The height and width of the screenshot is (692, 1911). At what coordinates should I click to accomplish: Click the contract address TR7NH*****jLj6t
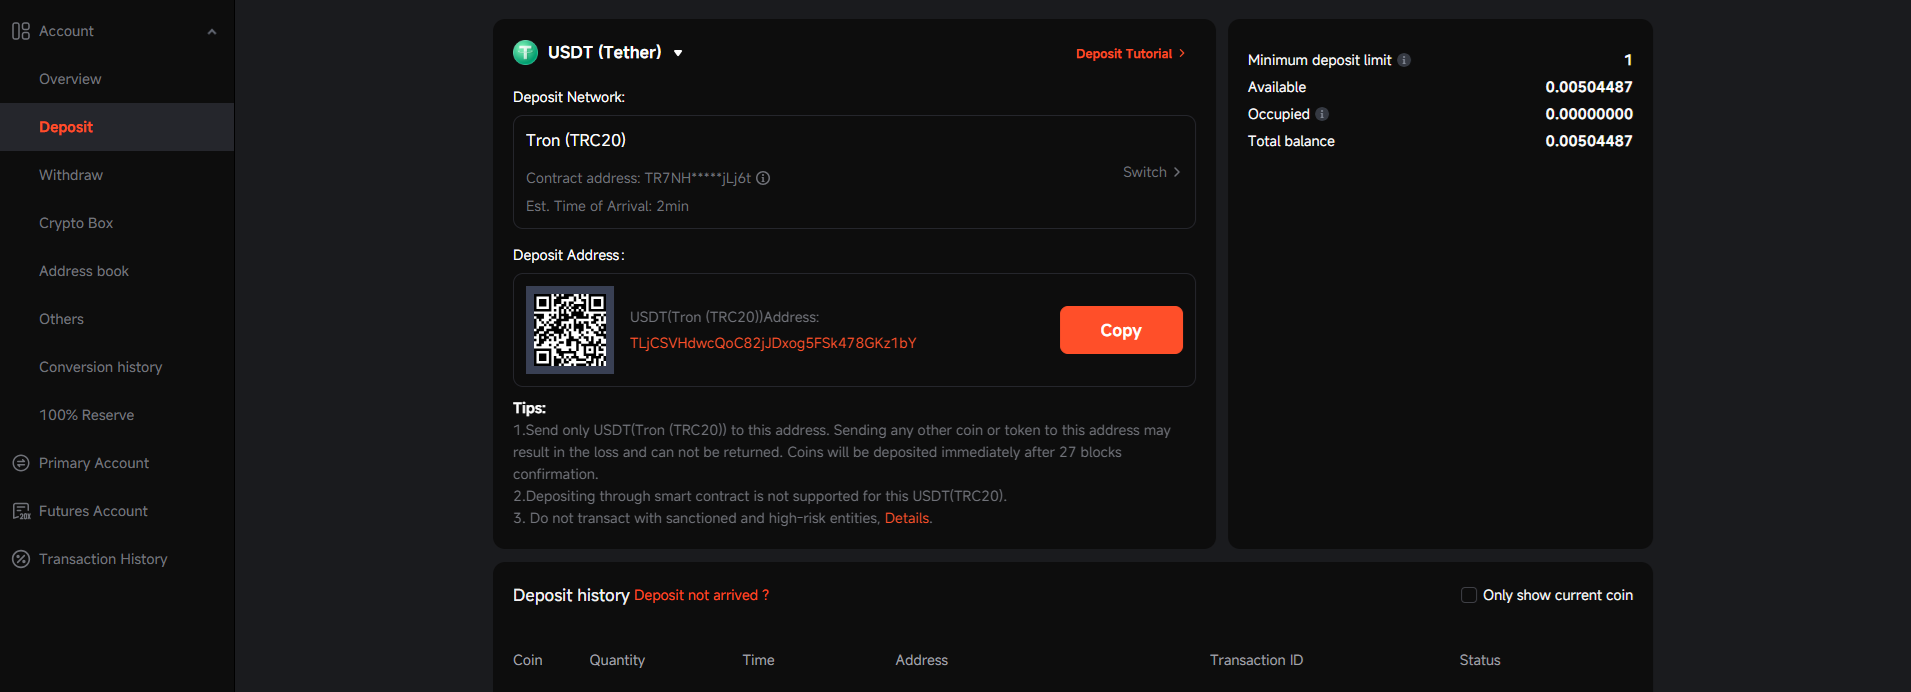pyautogui.click(x=698, y=178)
